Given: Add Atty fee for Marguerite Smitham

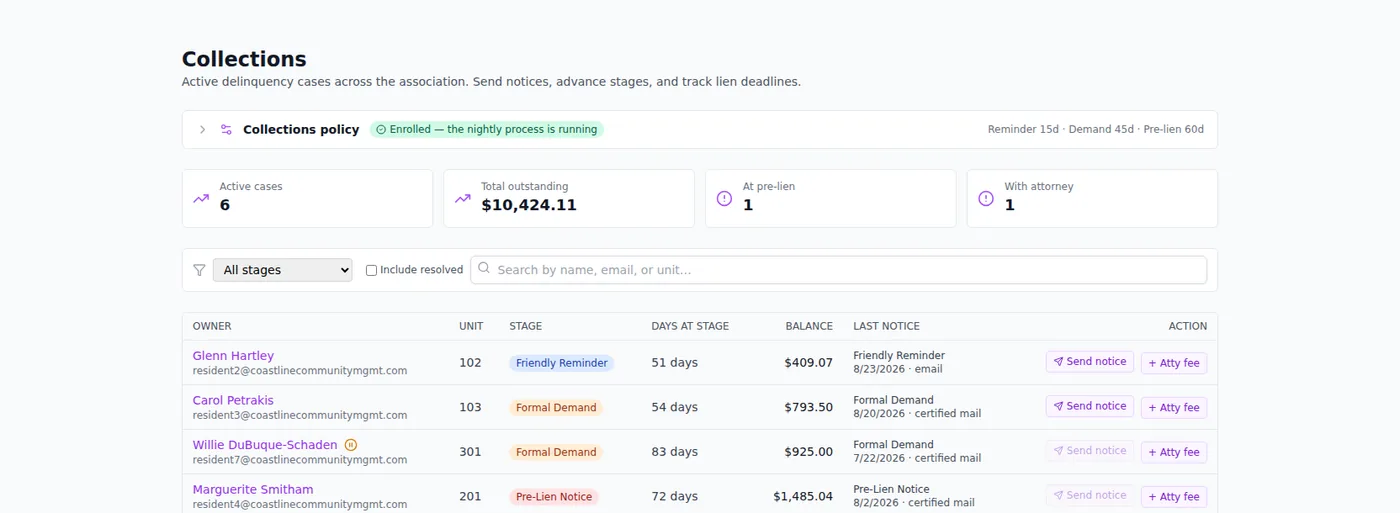Looking at the screenshot, I should tap(1174, 496).
